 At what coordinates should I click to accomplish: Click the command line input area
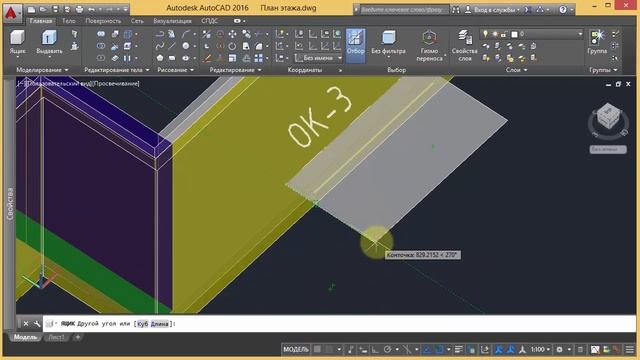pyautogui.click(x=339, y=324)
